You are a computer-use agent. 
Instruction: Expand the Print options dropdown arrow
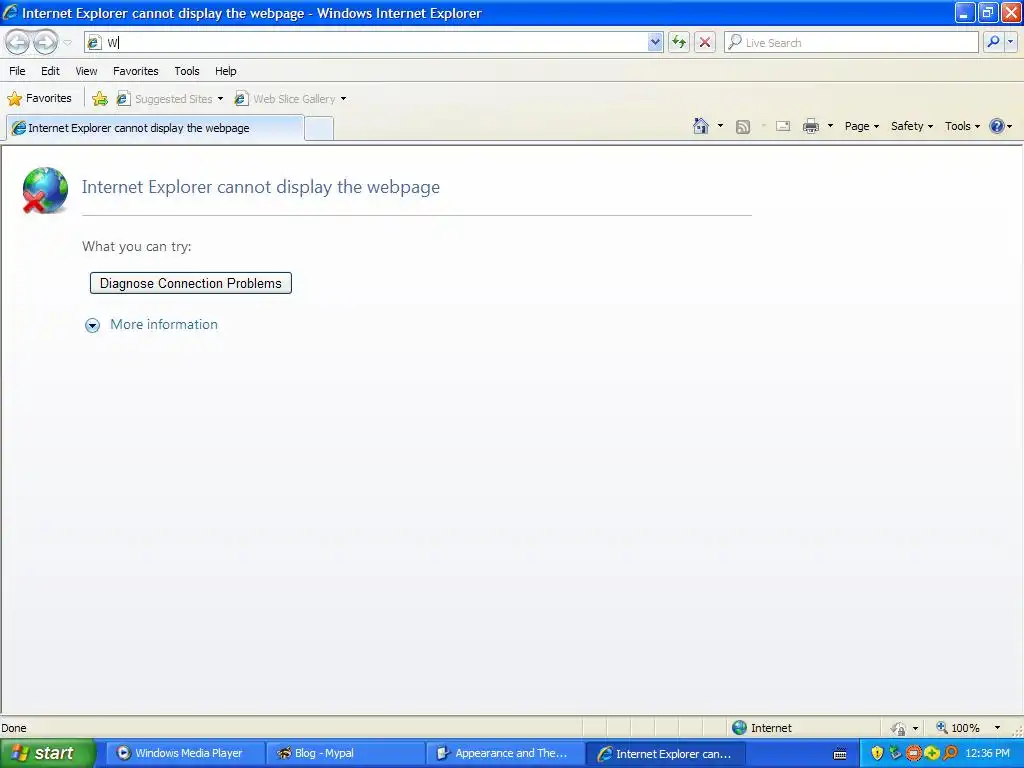click(x=830, y=126)
